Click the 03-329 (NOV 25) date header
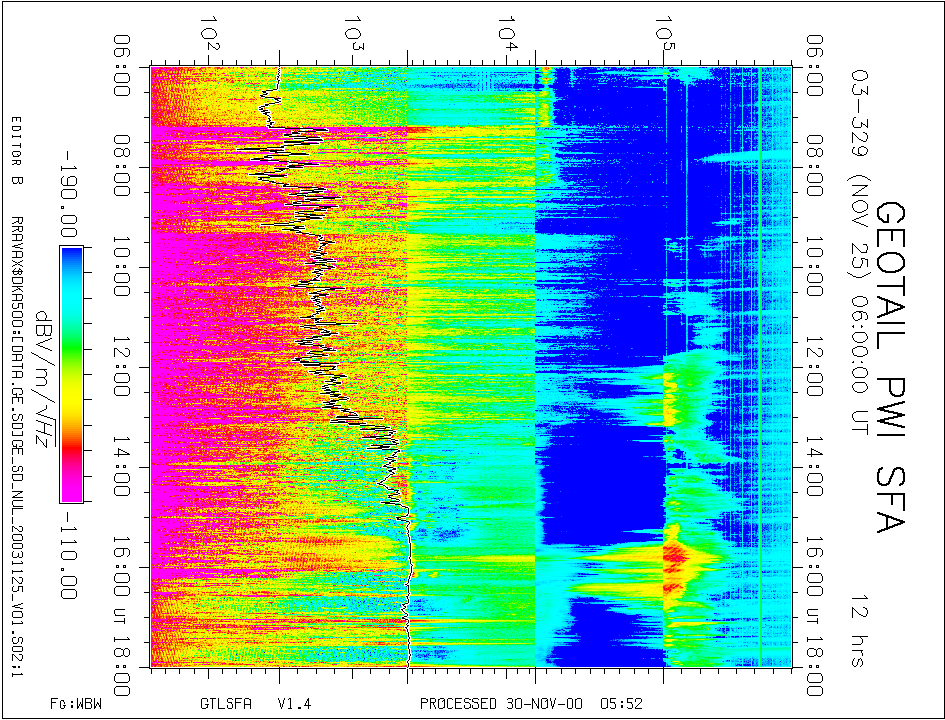 point(859,210)
